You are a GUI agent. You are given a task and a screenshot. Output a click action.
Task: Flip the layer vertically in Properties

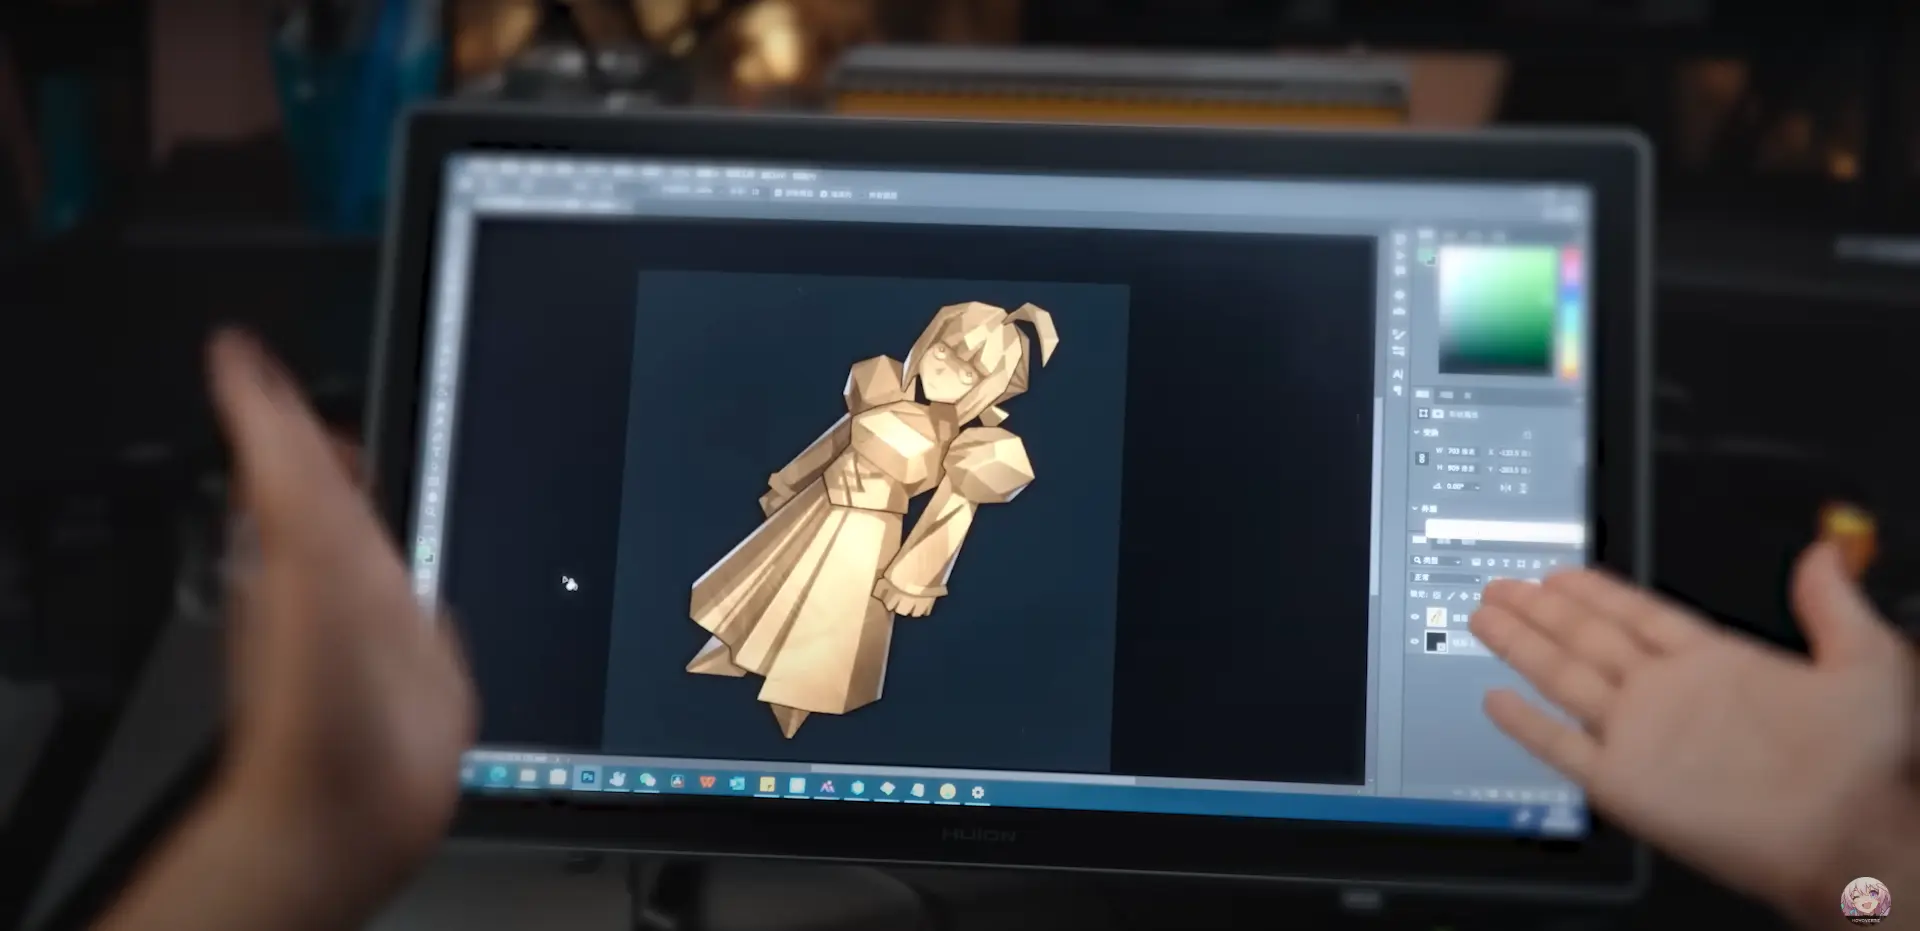[1523, 488]
